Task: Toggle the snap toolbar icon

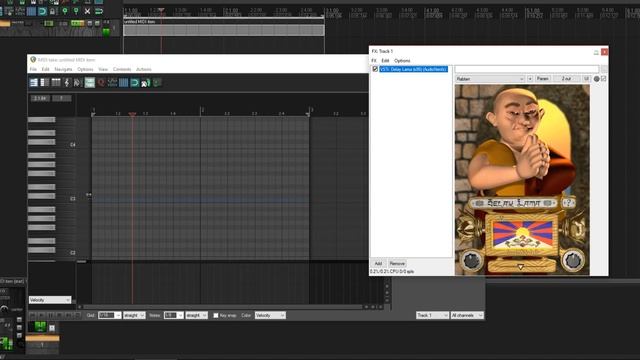Action: coord(134,83)
